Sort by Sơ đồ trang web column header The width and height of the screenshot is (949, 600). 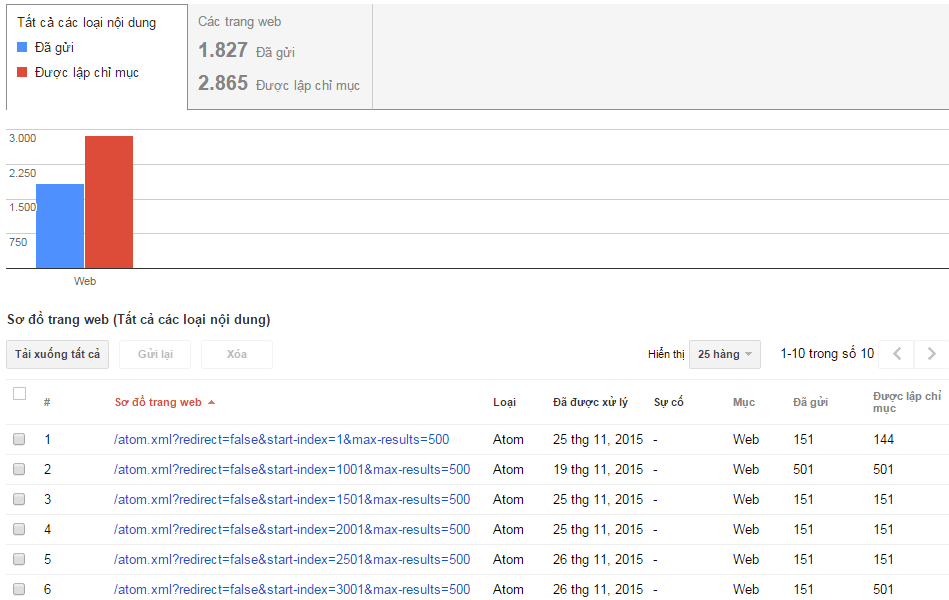pyautogui.click(x=158, y=403)
